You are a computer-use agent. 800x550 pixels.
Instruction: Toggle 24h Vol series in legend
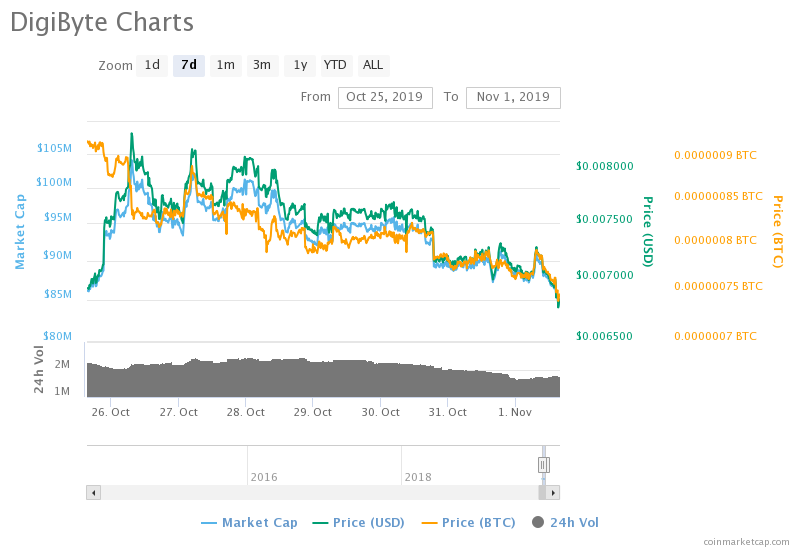click(x=565, y=522)
